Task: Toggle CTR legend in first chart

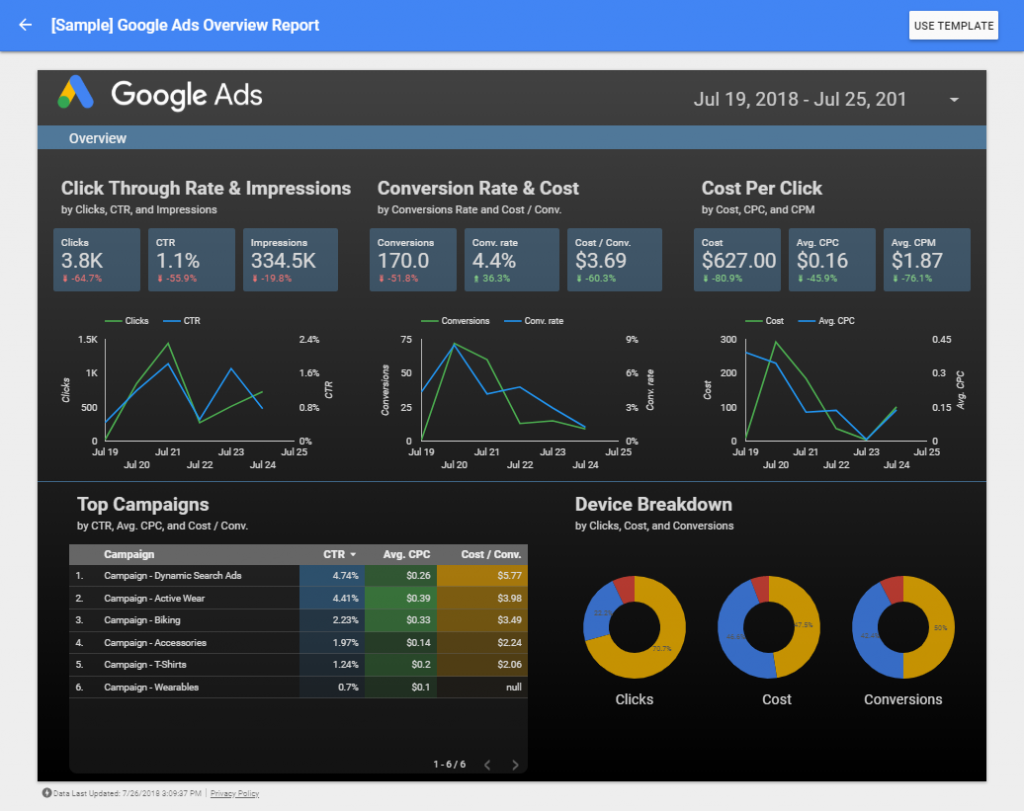Action: (182, 321)
